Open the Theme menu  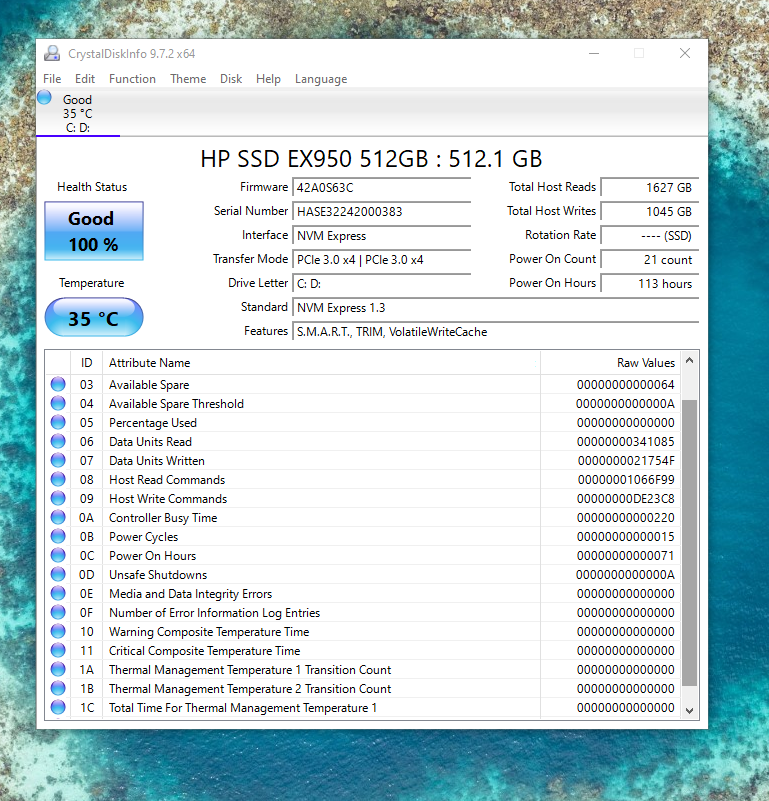tap(188, 79)
